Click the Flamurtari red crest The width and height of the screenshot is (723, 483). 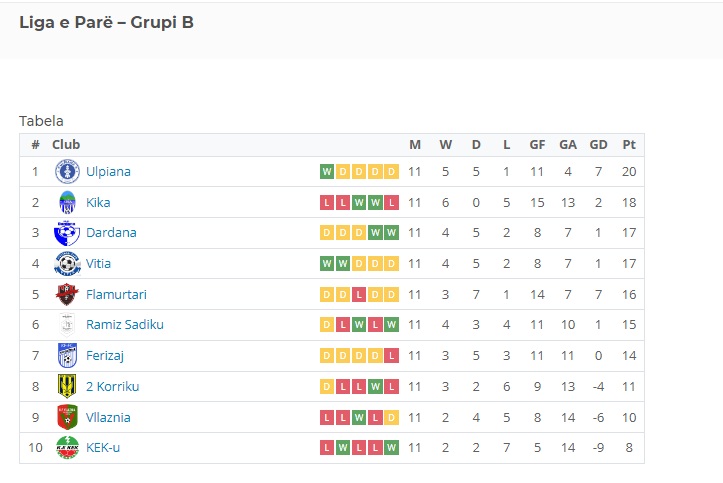pos(67,295)
